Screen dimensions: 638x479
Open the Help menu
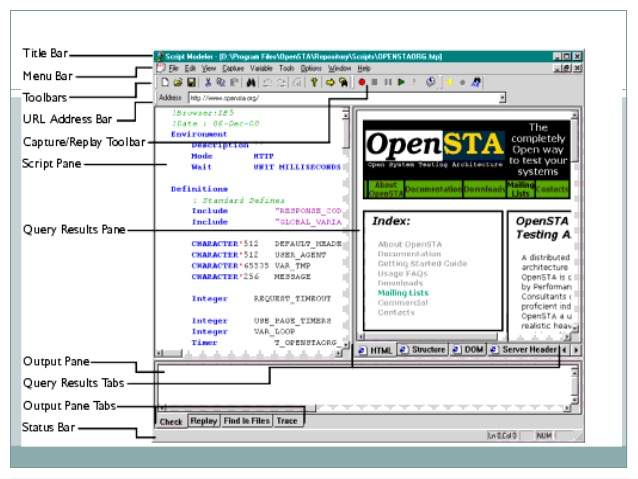coord(364,68)
